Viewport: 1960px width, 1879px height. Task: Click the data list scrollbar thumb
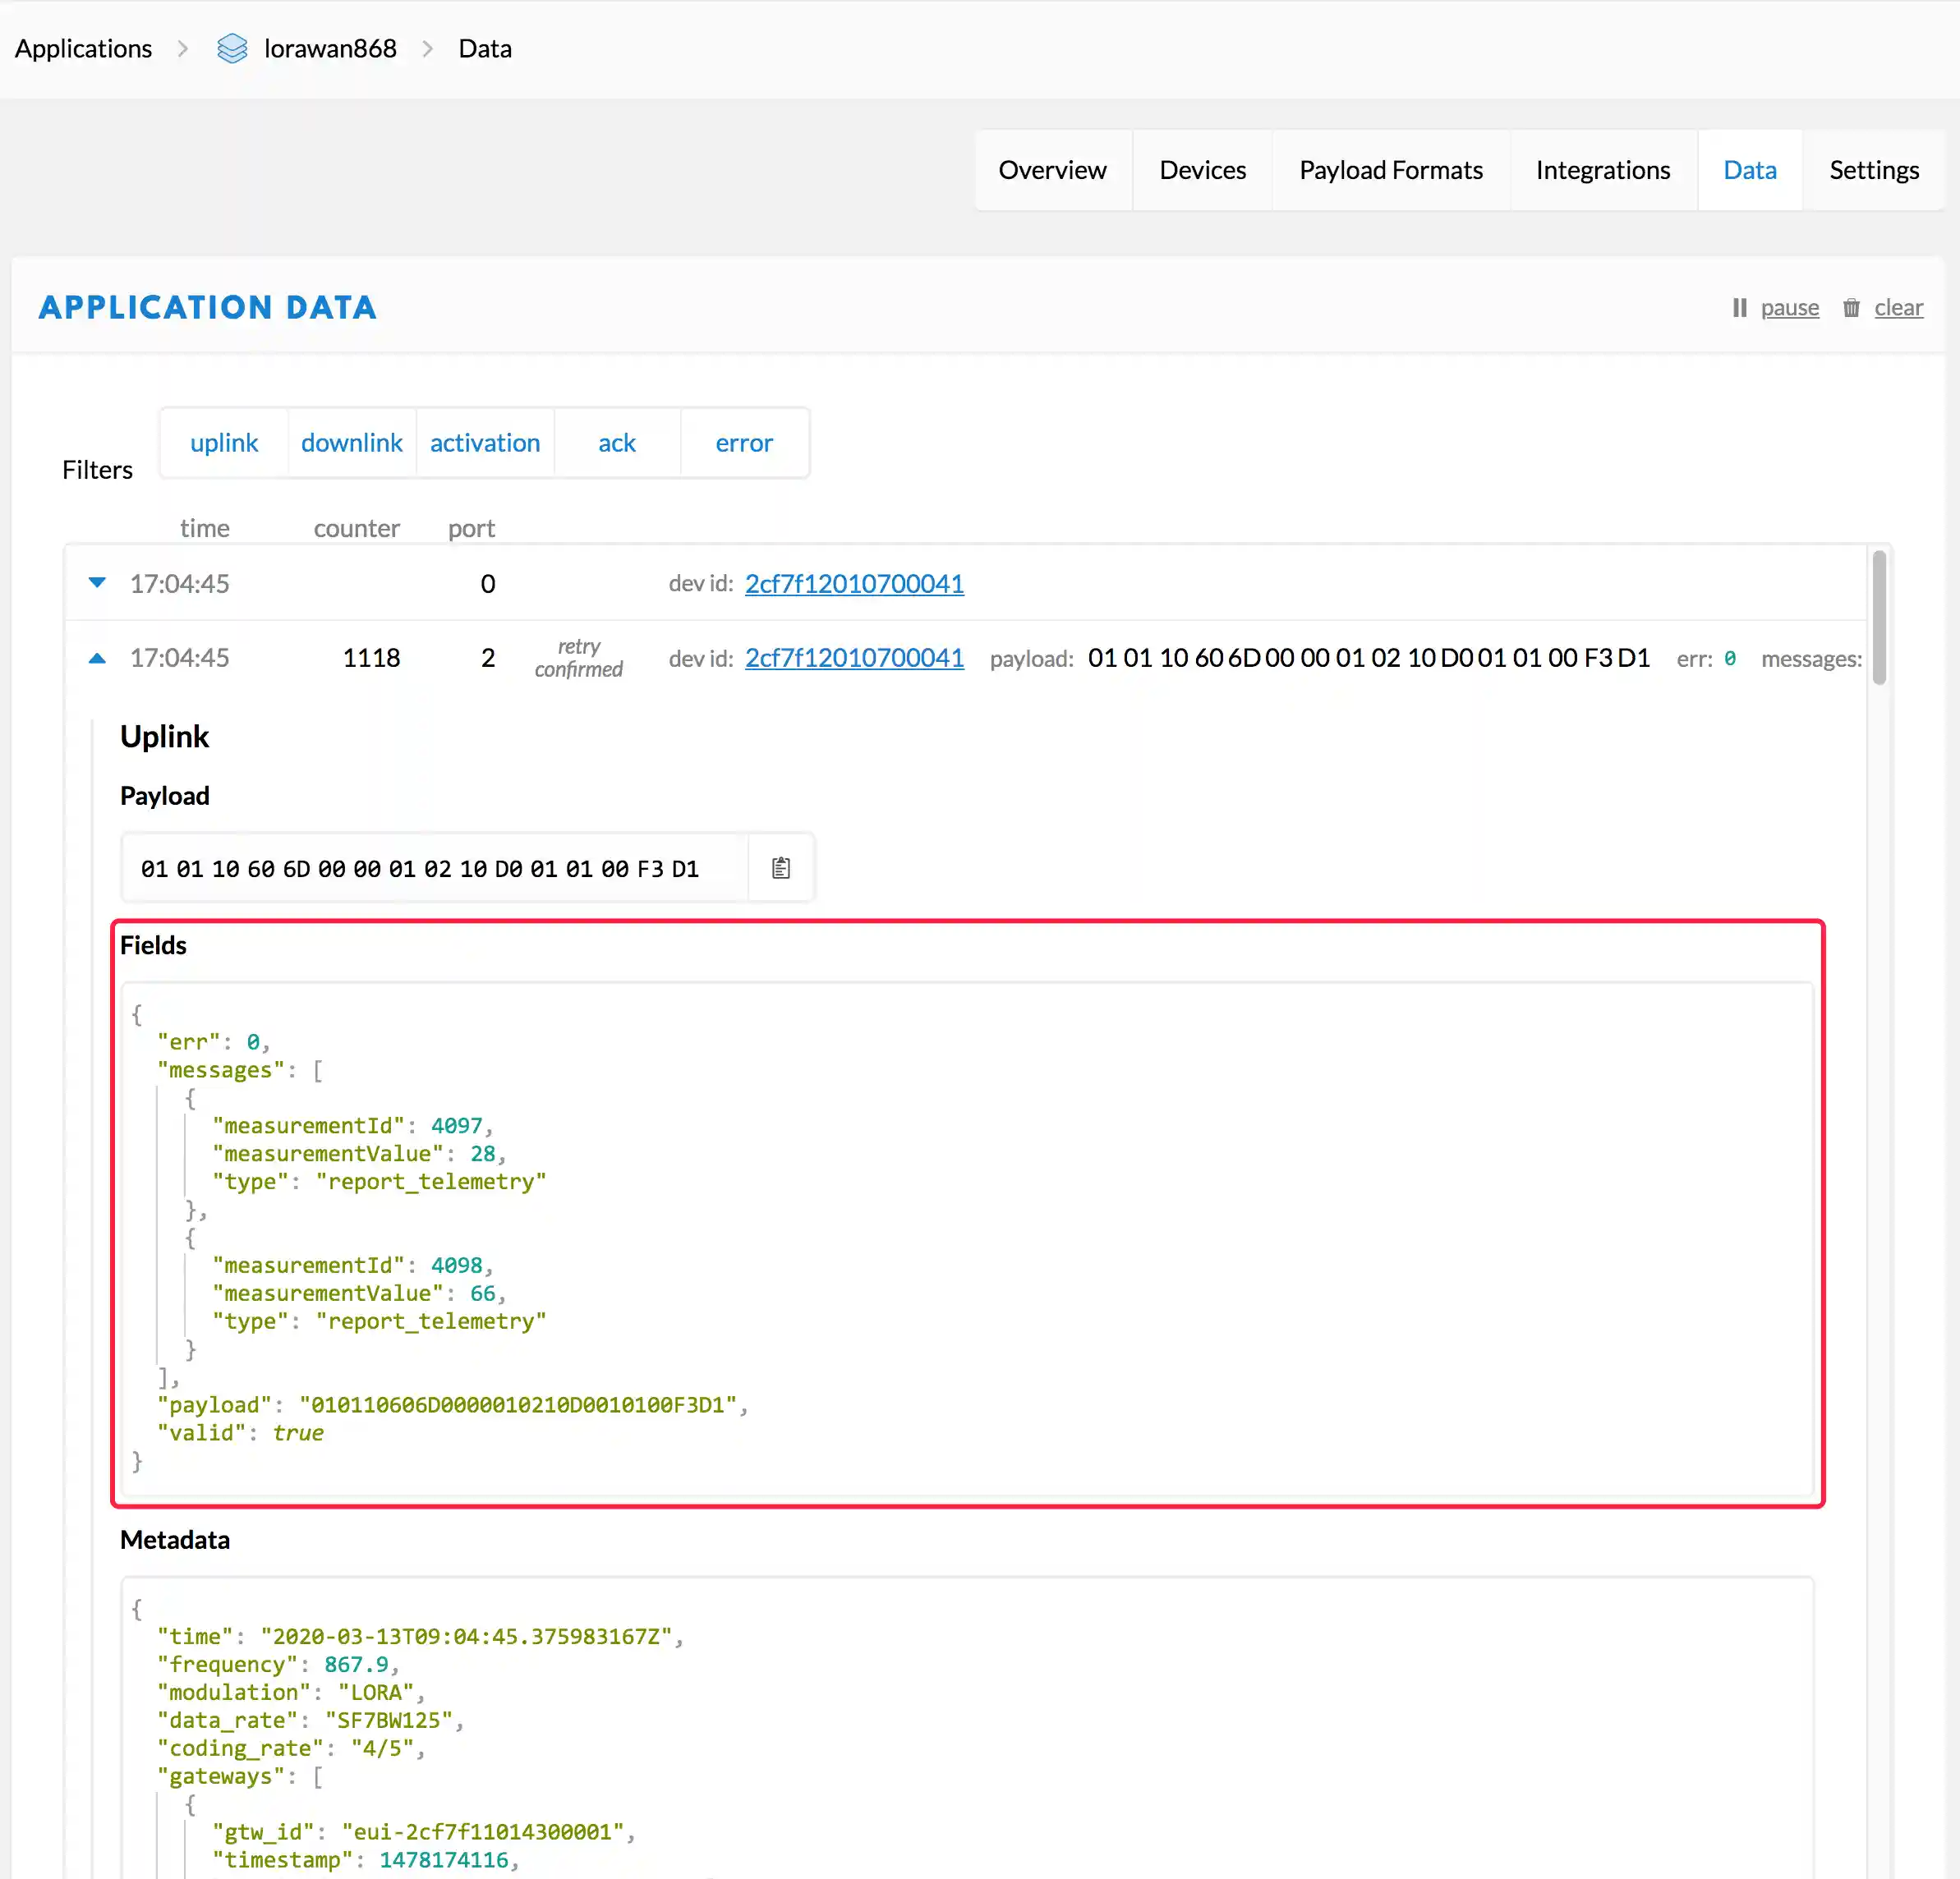(x=1879, y=617)
